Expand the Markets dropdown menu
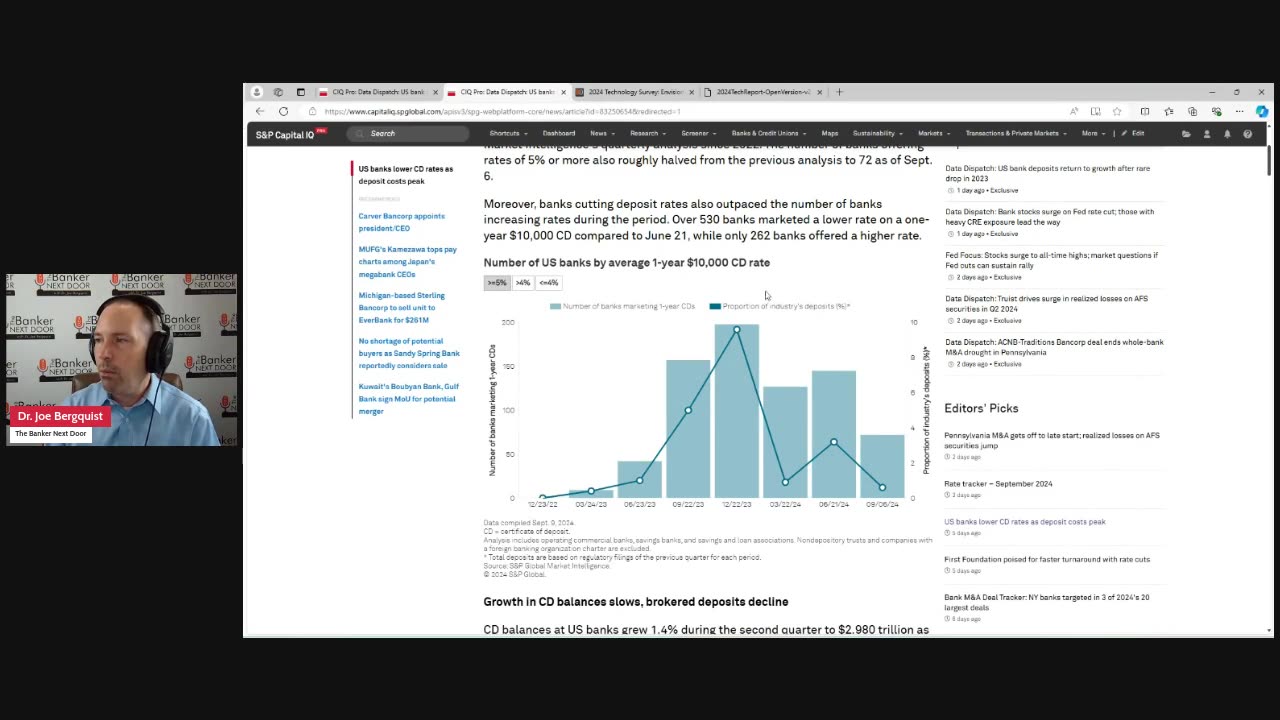Image resolution: width=1280 pixels, height=720 pixels. [x=934, y=133]
